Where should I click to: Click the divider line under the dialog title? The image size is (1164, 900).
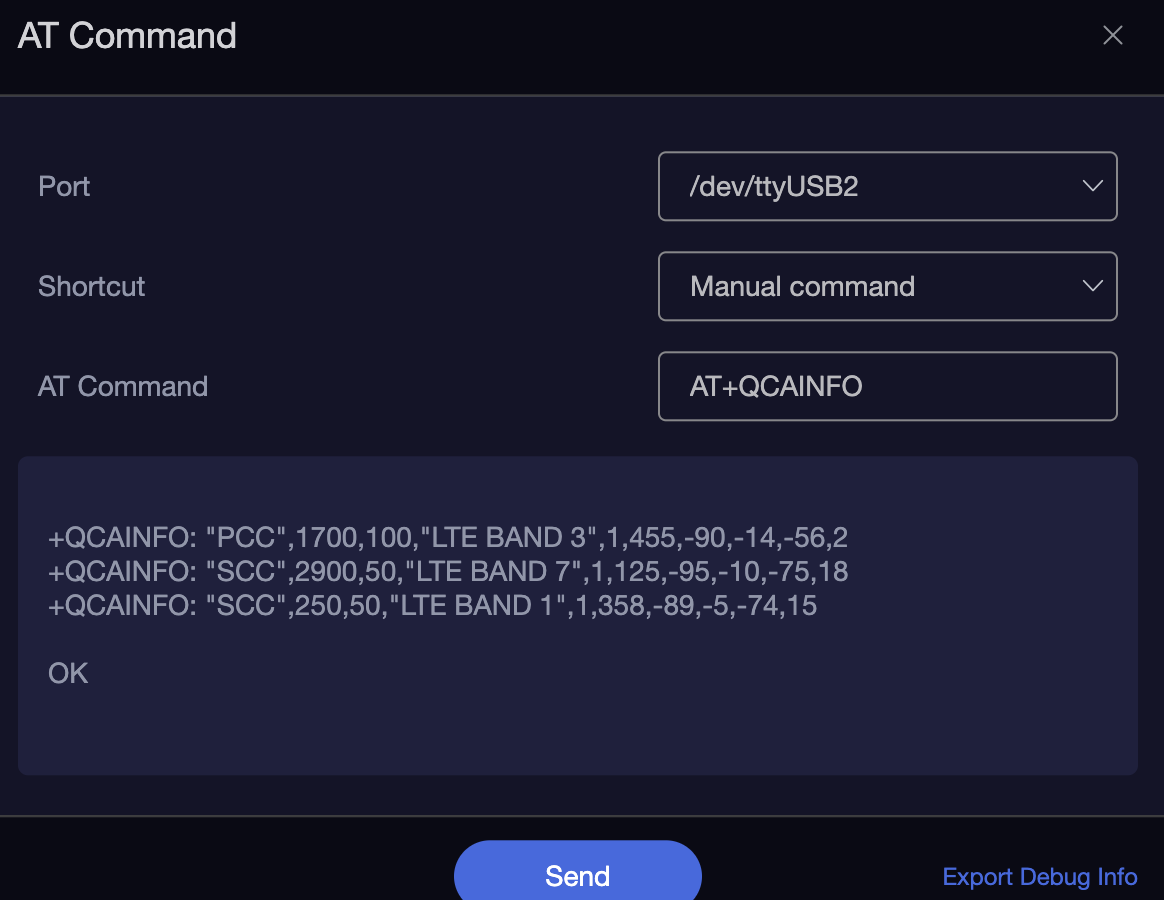click(582, 96)
